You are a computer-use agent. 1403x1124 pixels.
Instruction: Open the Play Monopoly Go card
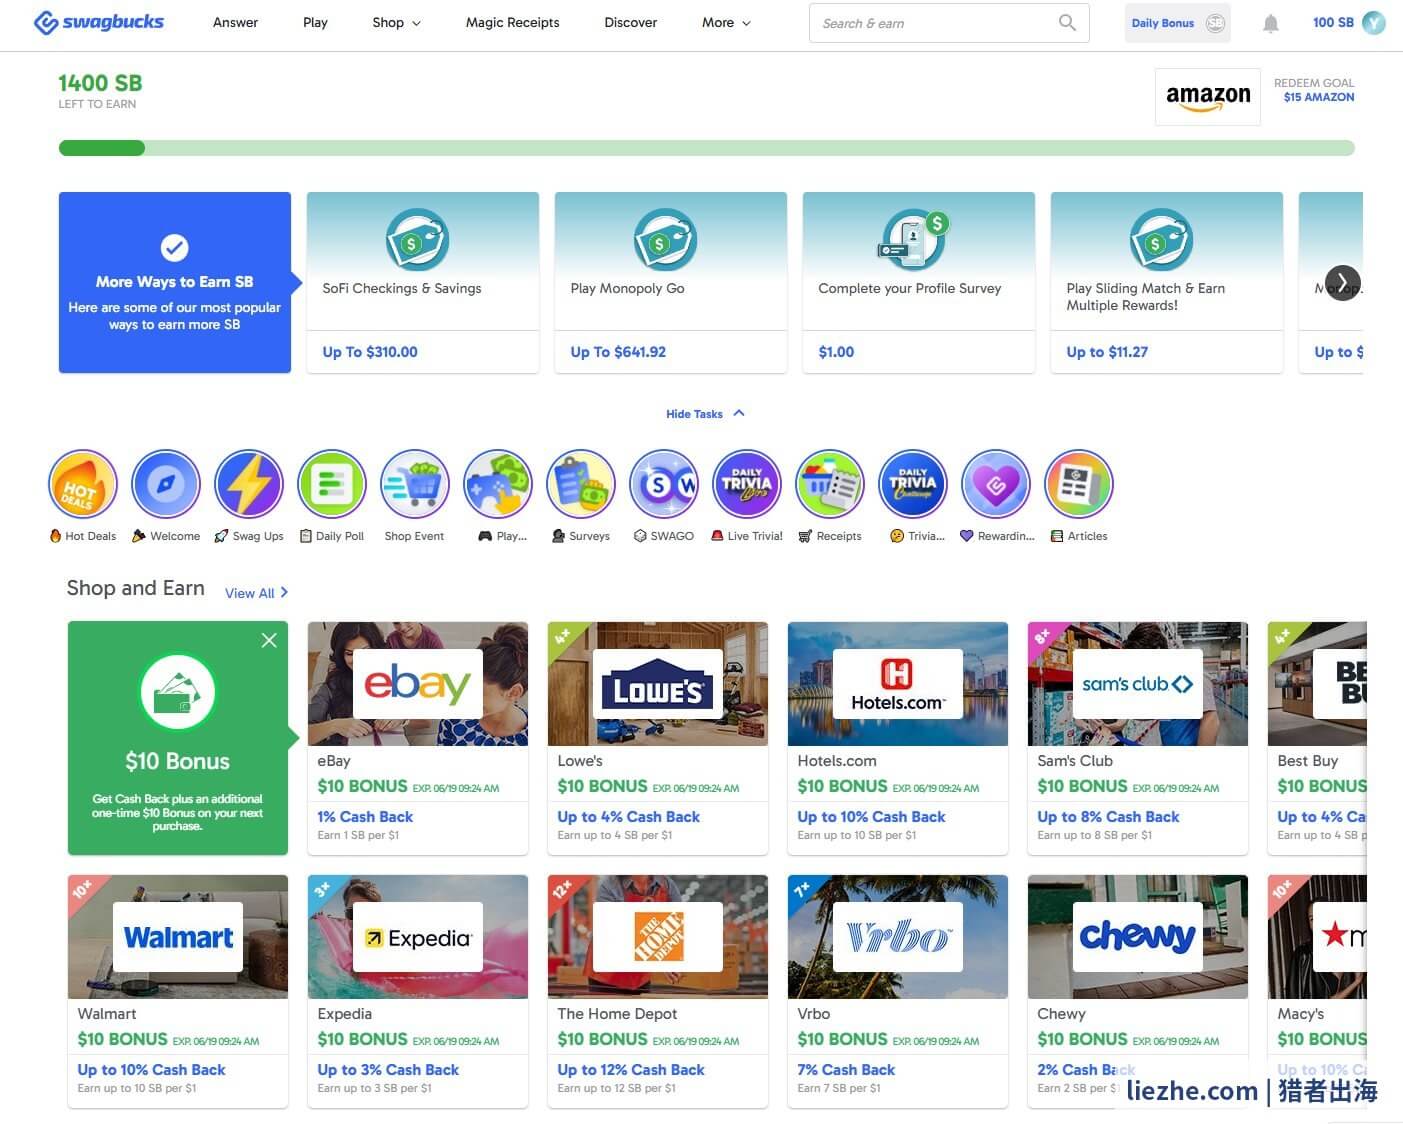(x=671, y=283)
